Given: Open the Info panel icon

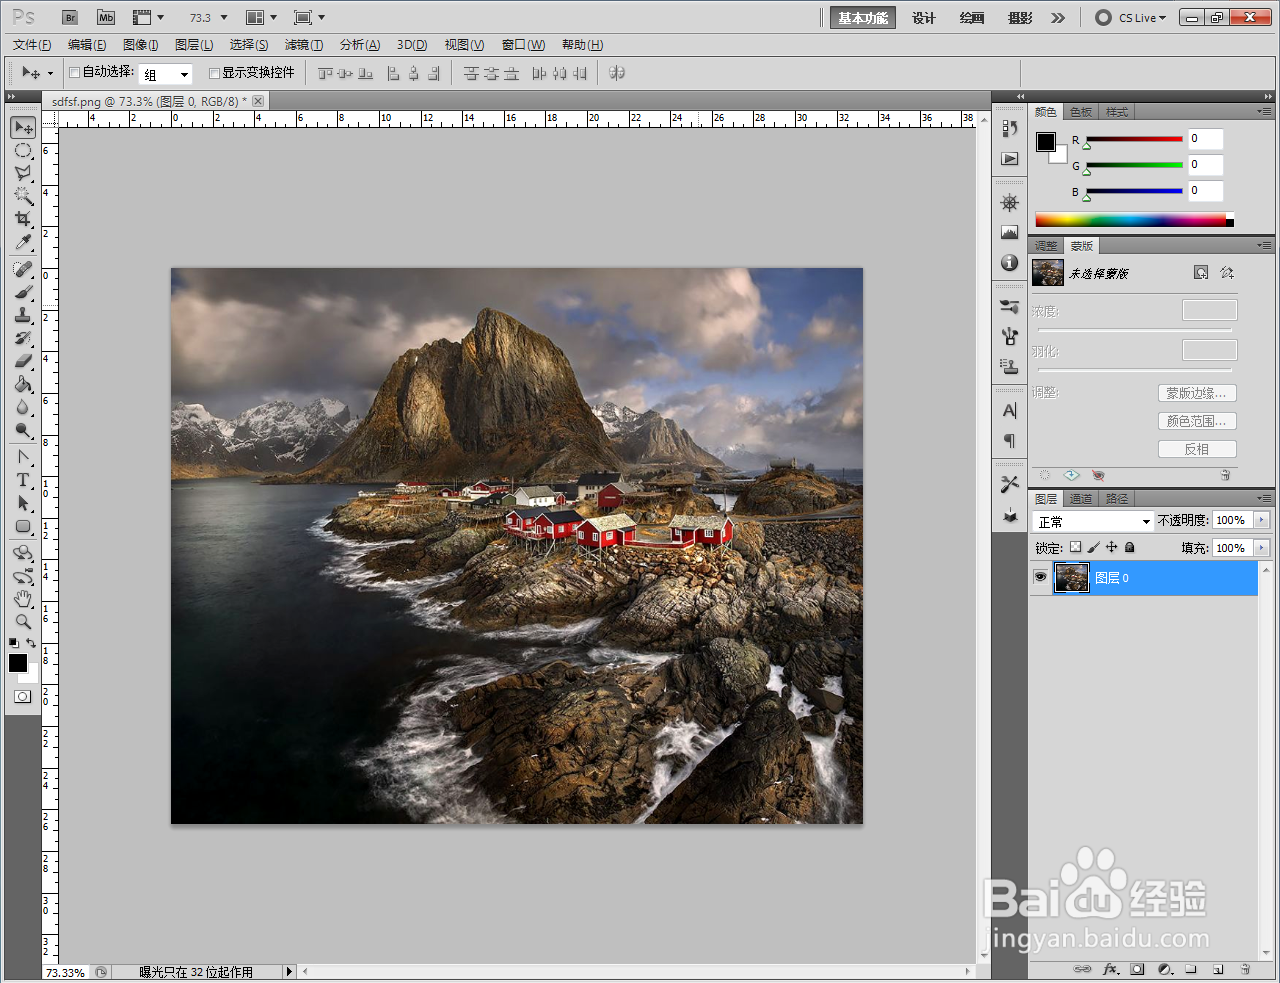Looking at the screenshot, I should point(1010,262).
